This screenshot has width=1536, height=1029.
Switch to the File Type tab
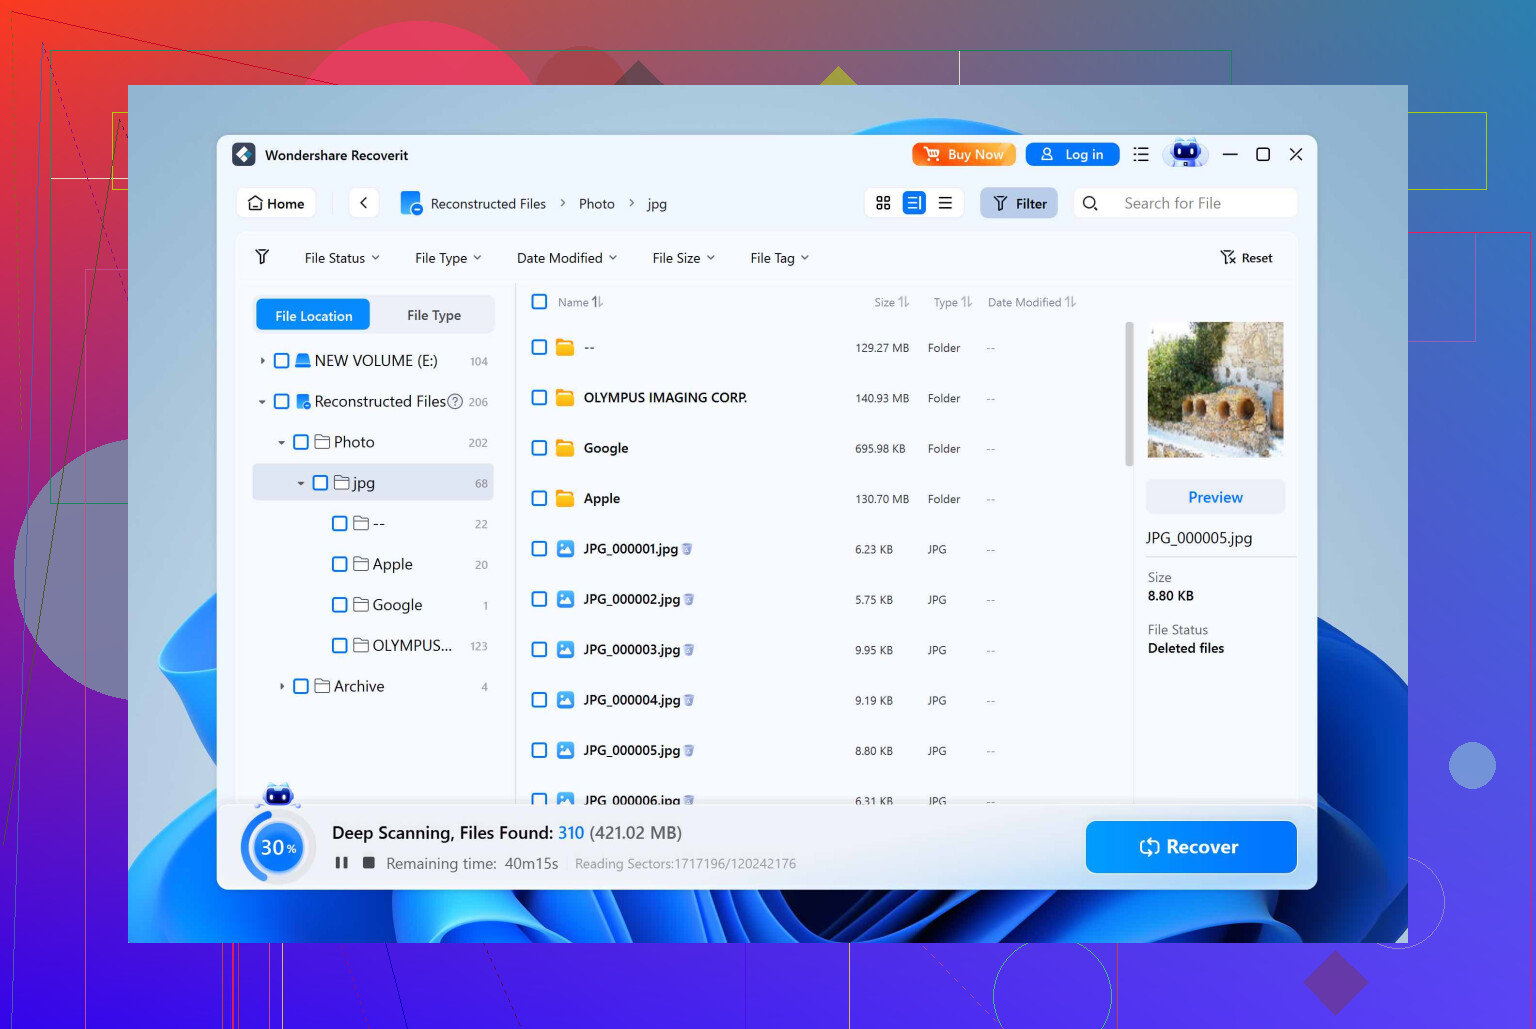click(x=433, y=315)
